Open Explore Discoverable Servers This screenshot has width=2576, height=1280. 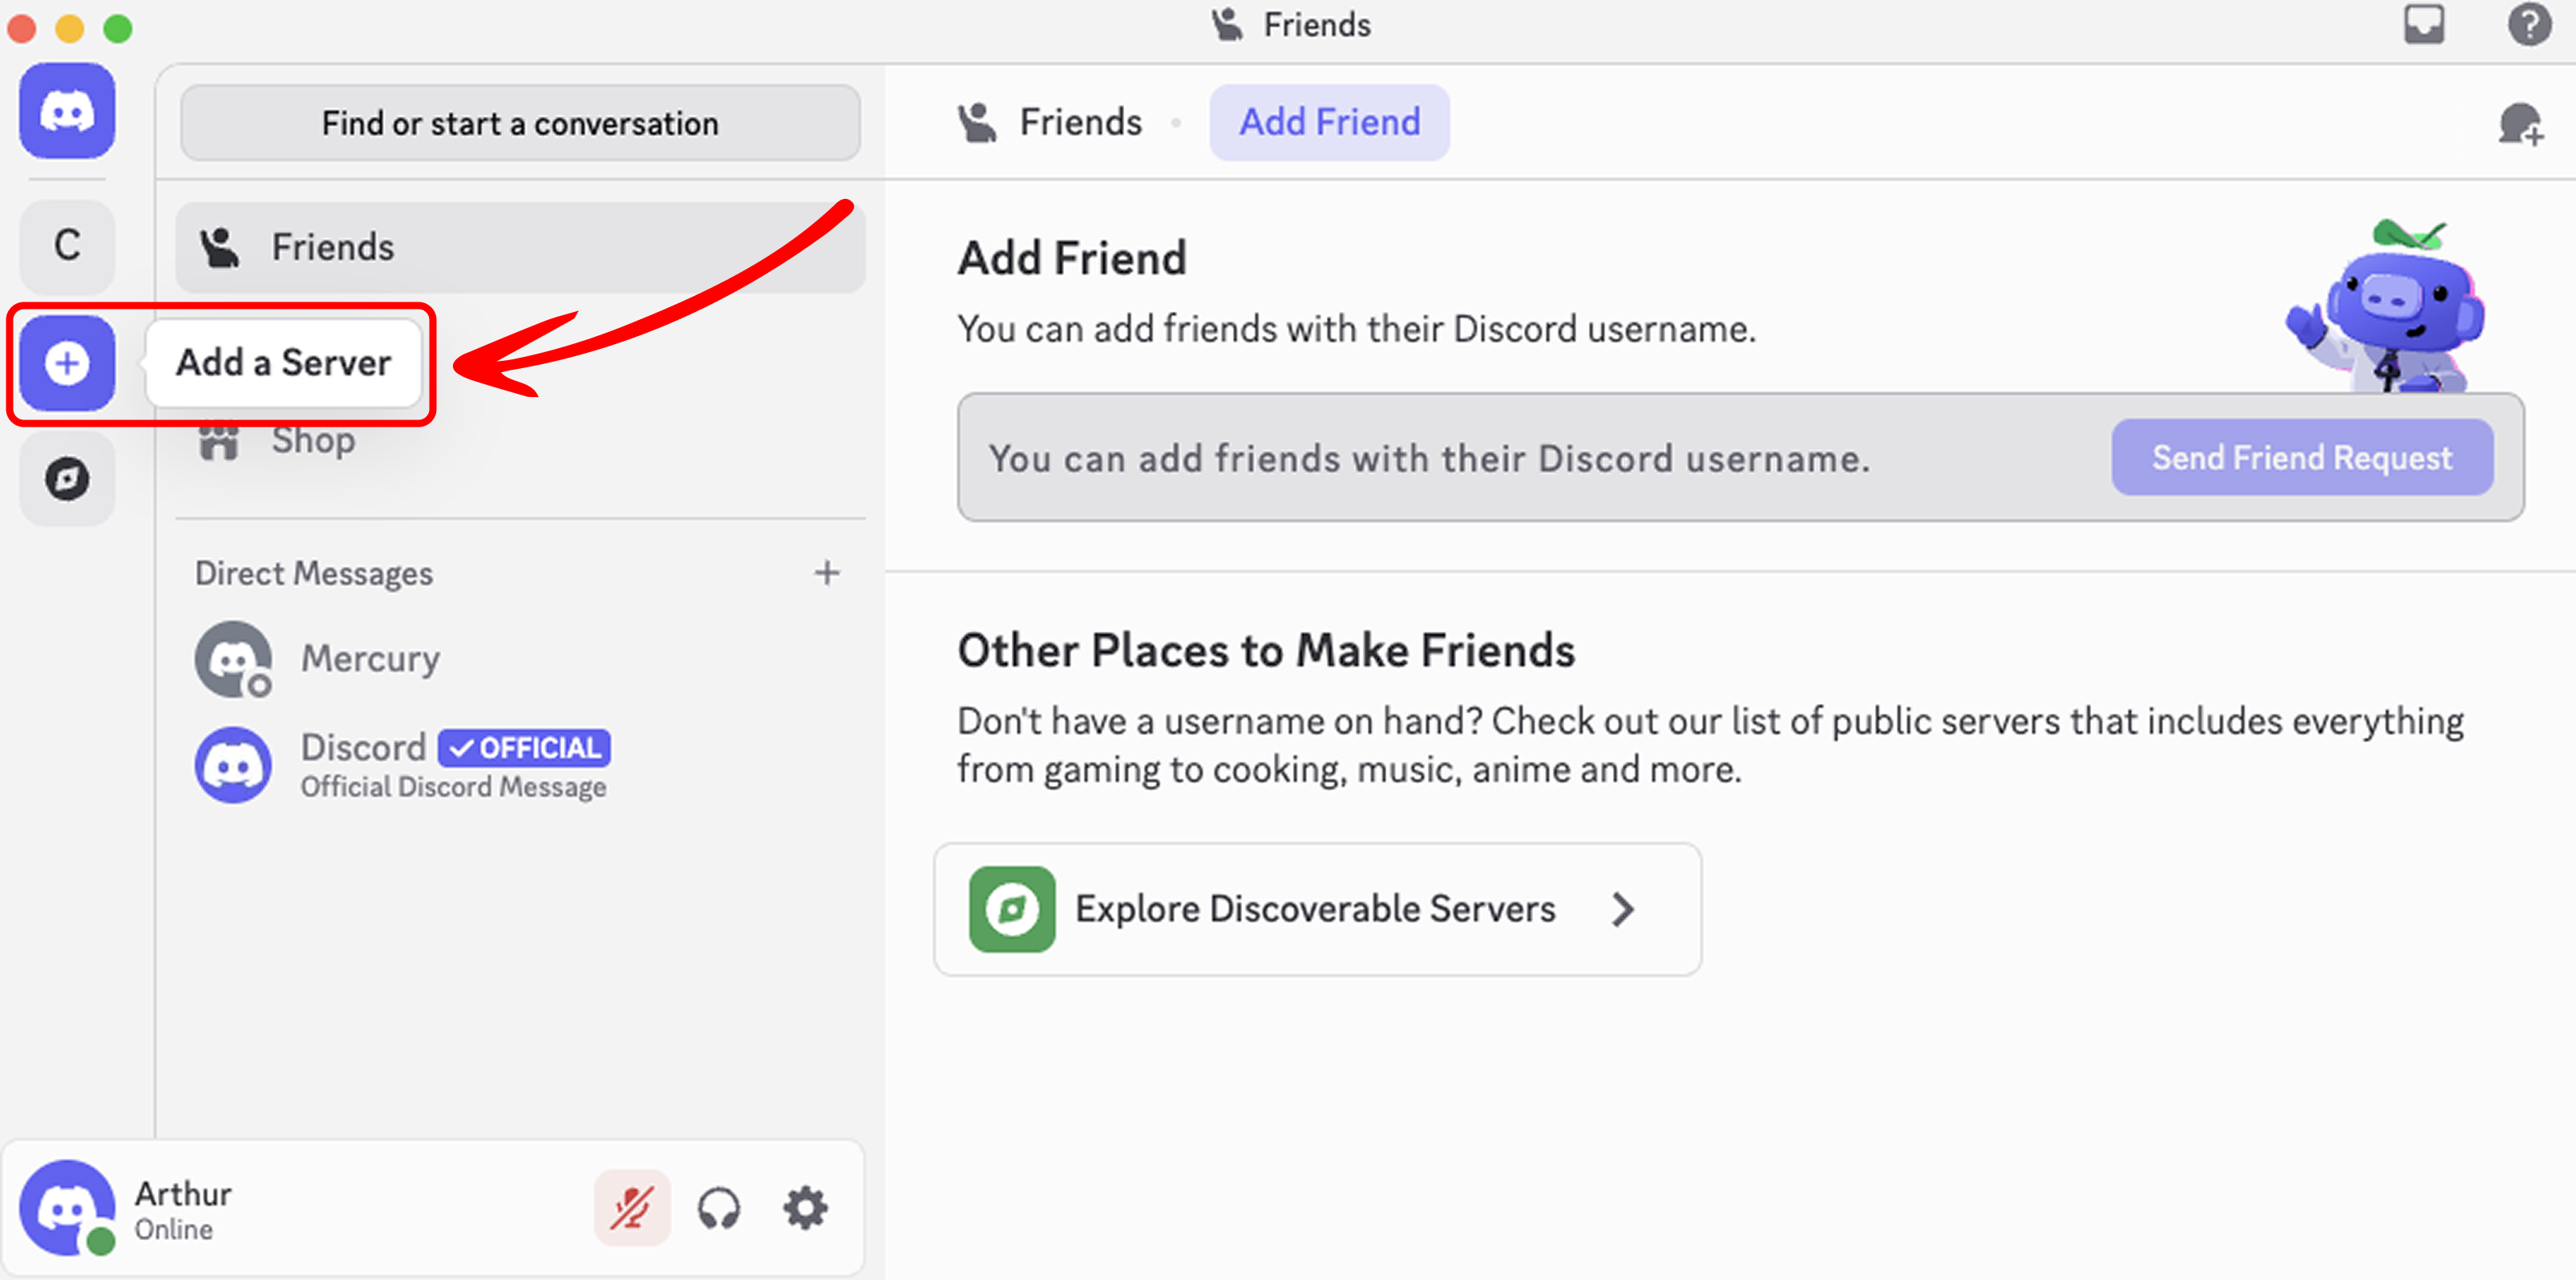point(1317,909)
